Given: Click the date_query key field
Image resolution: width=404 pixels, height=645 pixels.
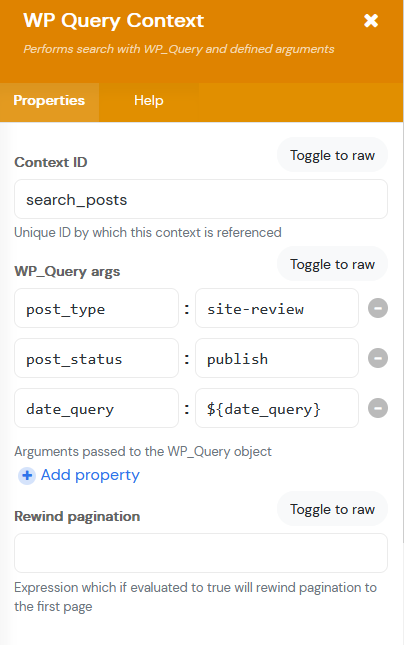Looking at the screenshot, I should coord(96,408).
